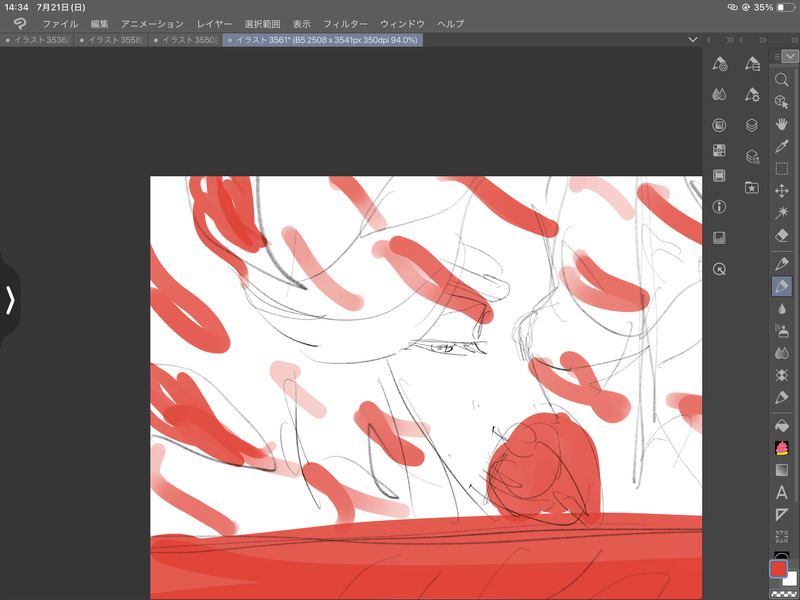This screenshot has width=800, height=600.
Task: Tap the 14:34 clock in status bar
Action: 16,7
